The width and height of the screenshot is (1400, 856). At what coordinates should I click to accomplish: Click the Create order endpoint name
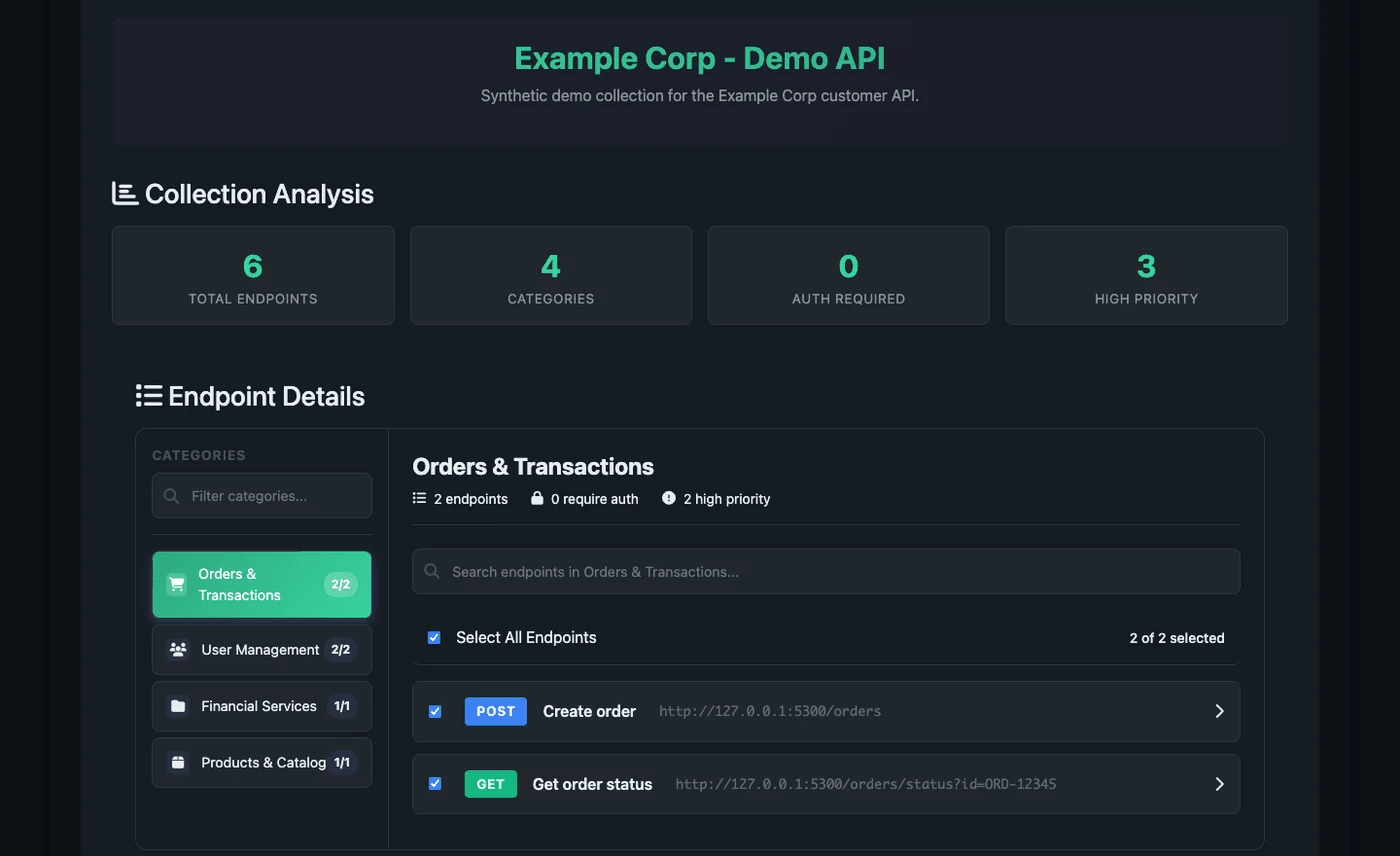[x=589, y=712]
